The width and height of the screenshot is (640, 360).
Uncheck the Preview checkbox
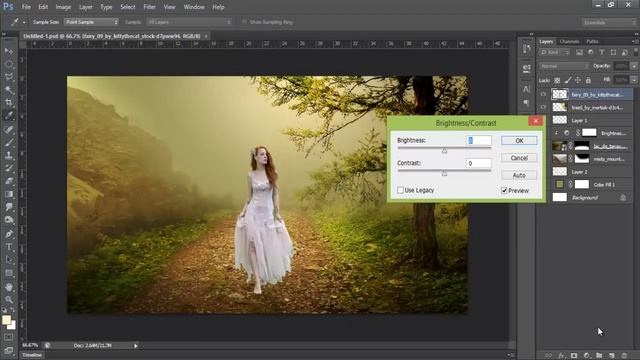click(x=504, y=190)
